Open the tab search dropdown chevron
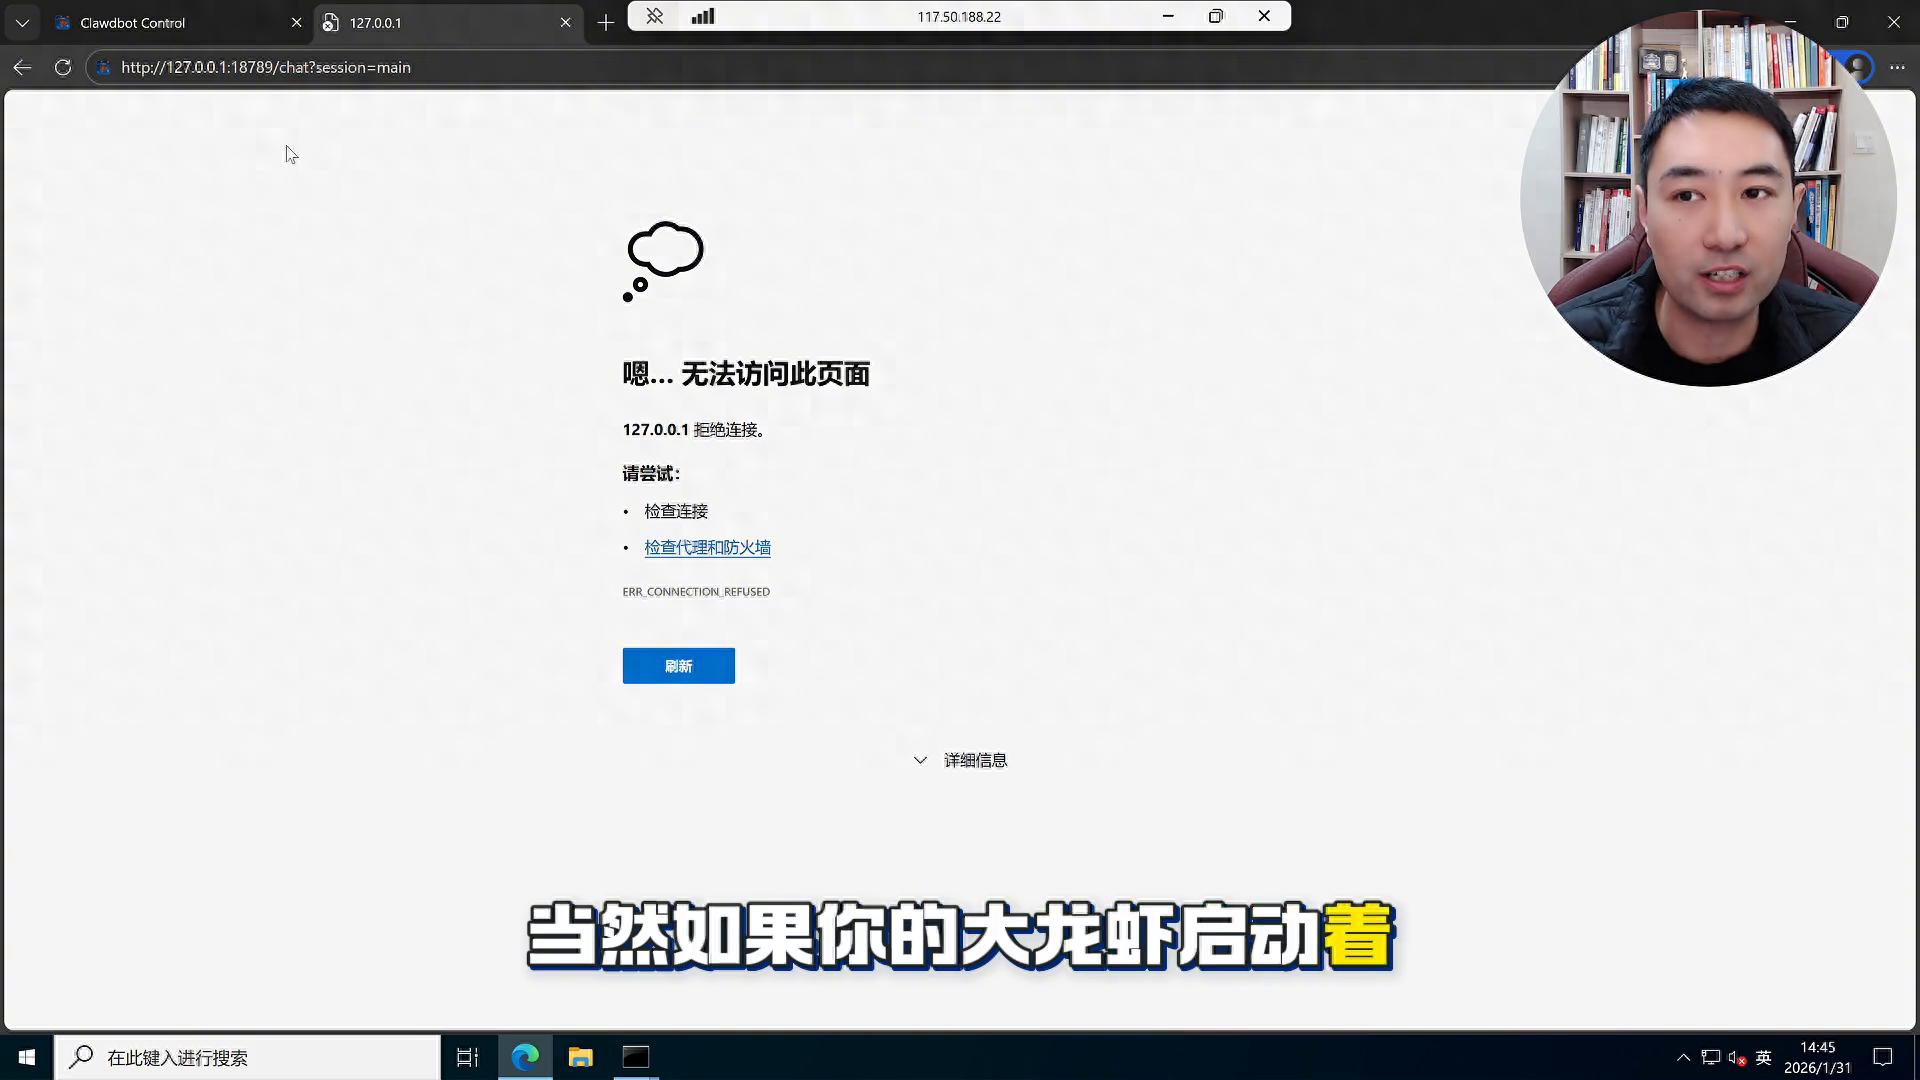1920x1080 pixels. pos(22,22)
